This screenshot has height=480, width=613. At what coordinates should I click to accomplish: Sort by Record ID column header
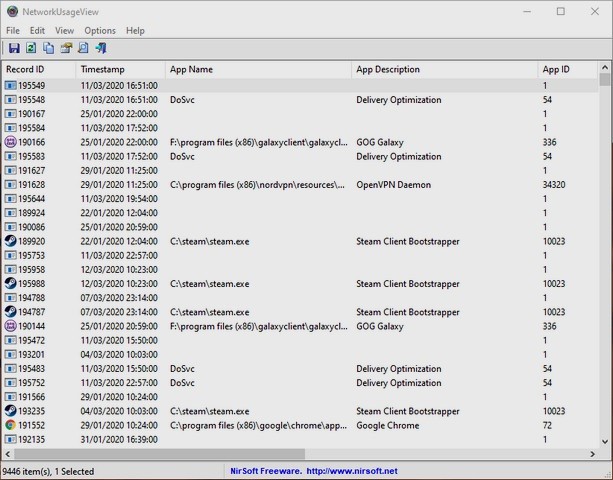(39, 70)
